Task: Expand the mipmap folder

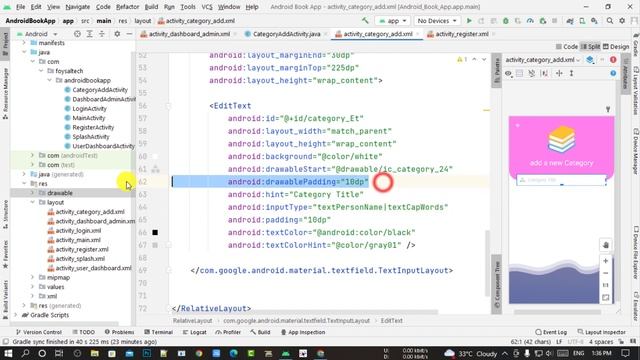Action: pyautogui.click(x=33, y=277)
